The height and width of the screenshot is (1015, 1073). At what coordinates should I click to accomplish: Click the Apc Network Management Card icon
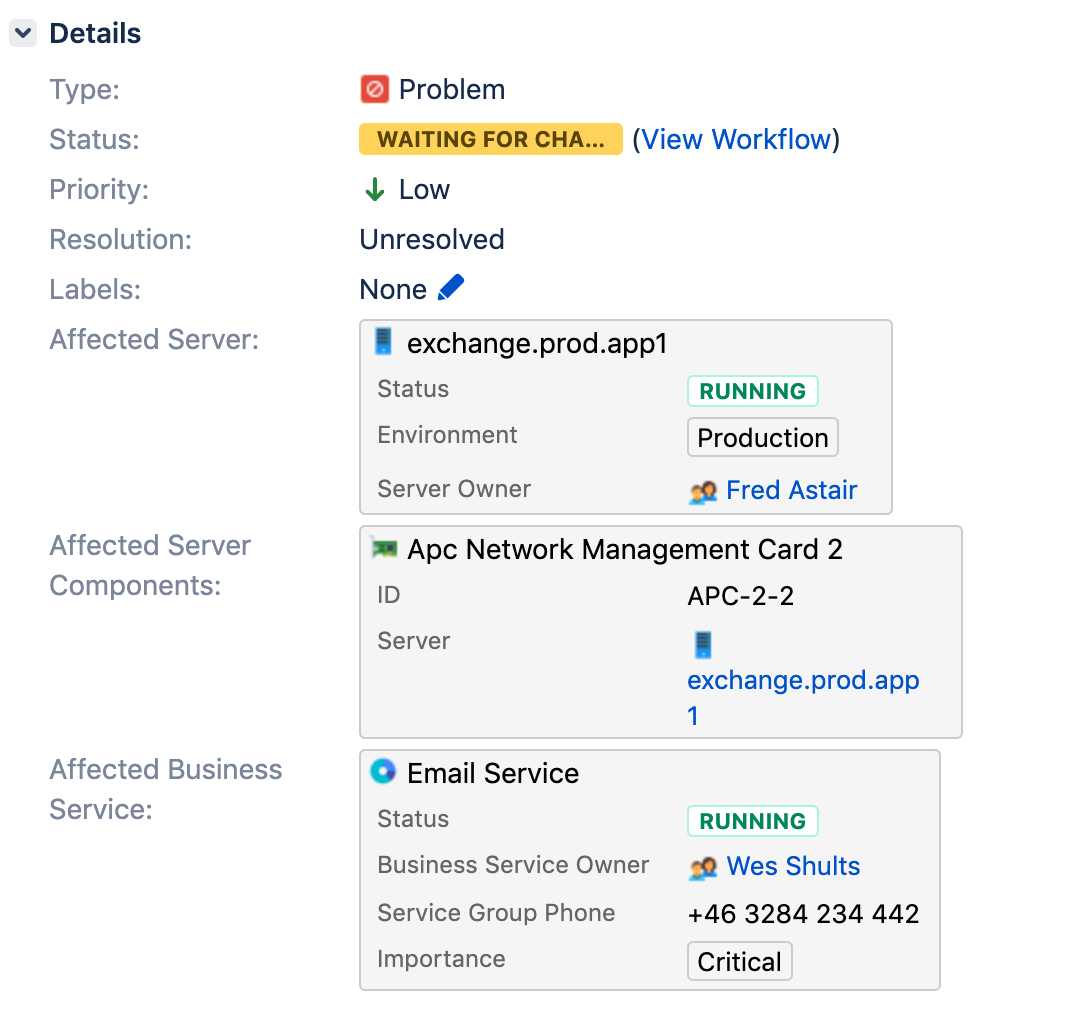[383, 548]
